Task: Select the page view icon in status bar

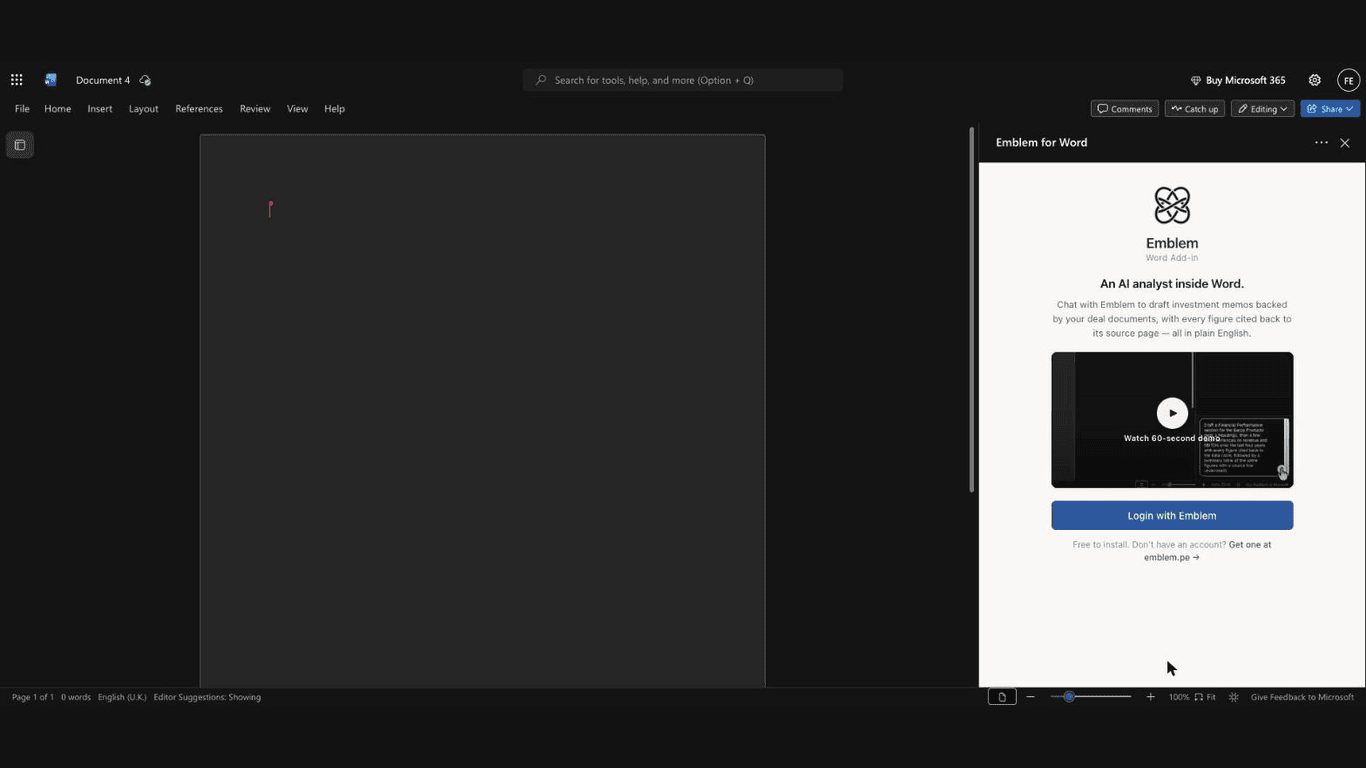Action: [x=1002, y=697]
